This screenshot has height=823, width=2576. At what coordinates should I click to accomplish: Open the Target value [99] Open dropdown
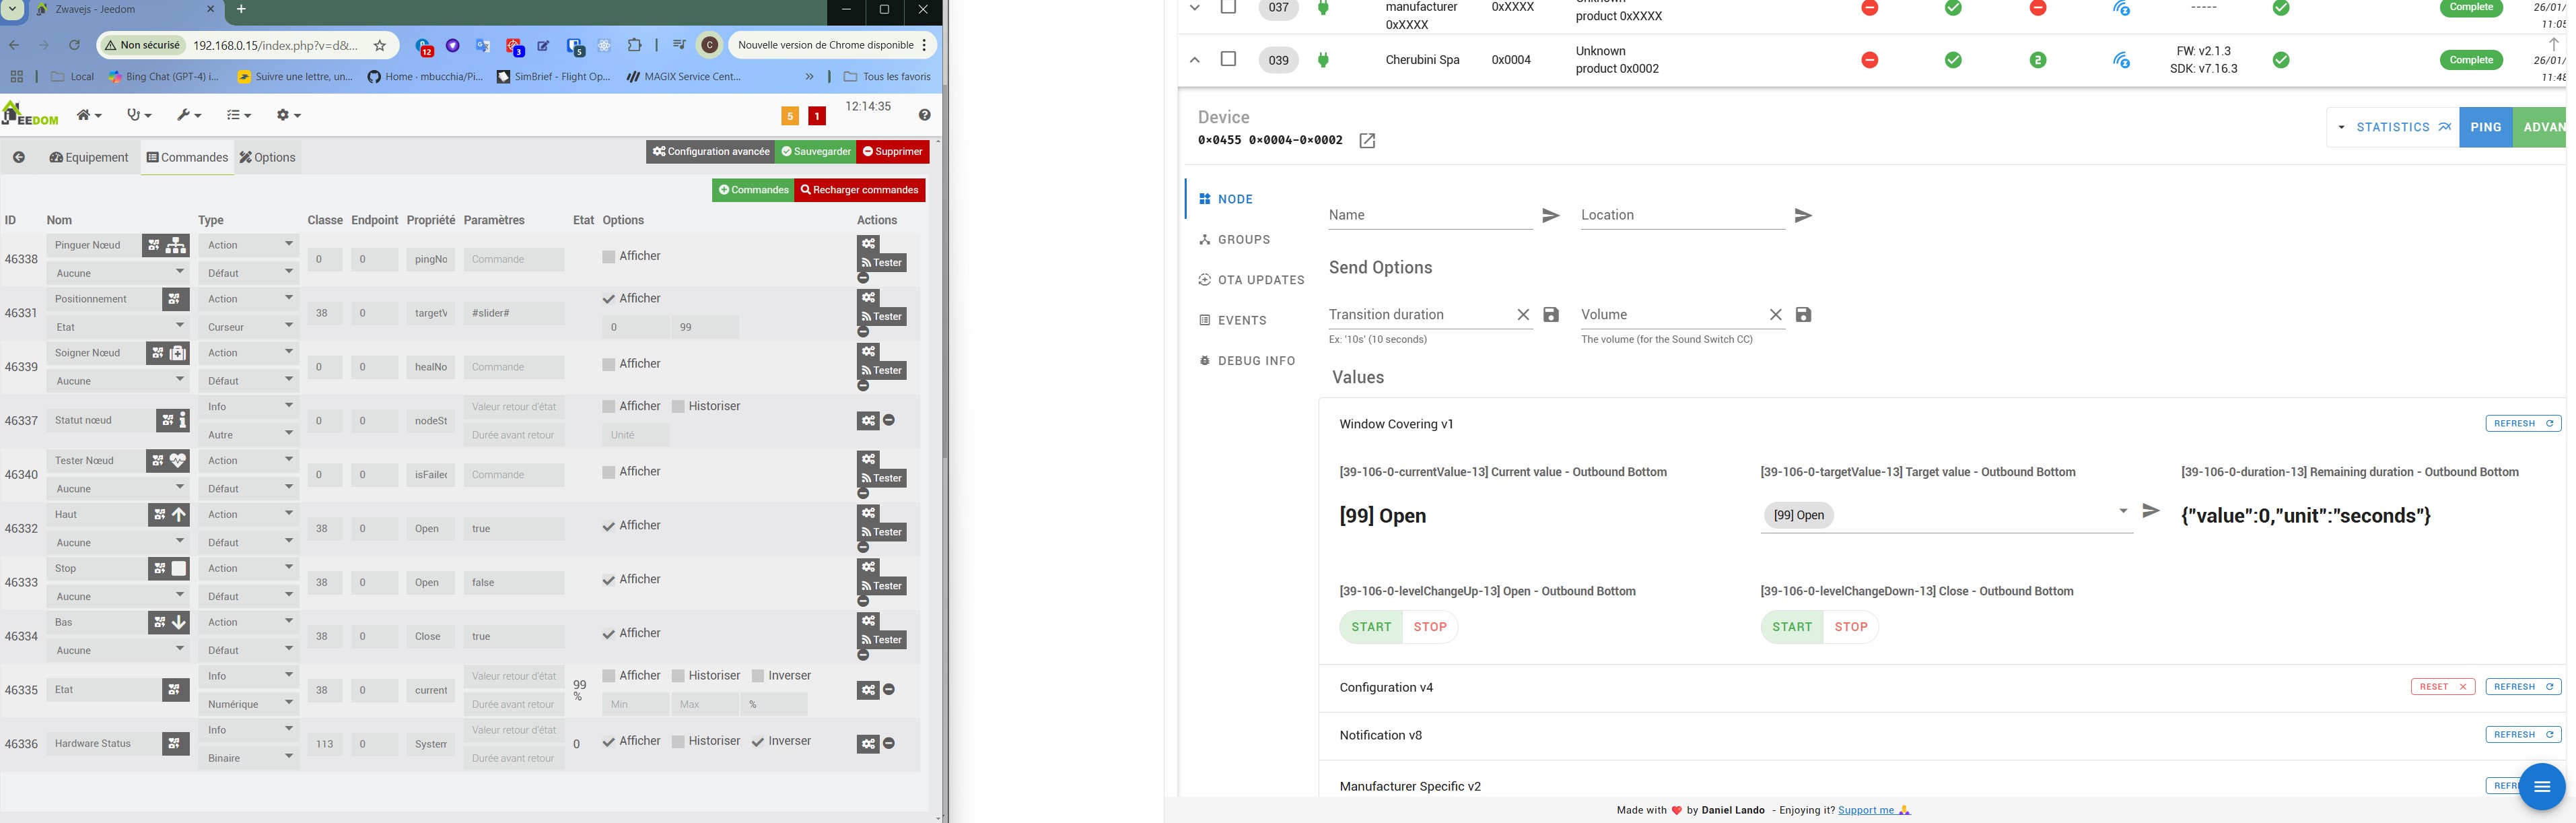[x=1946, y=515]
